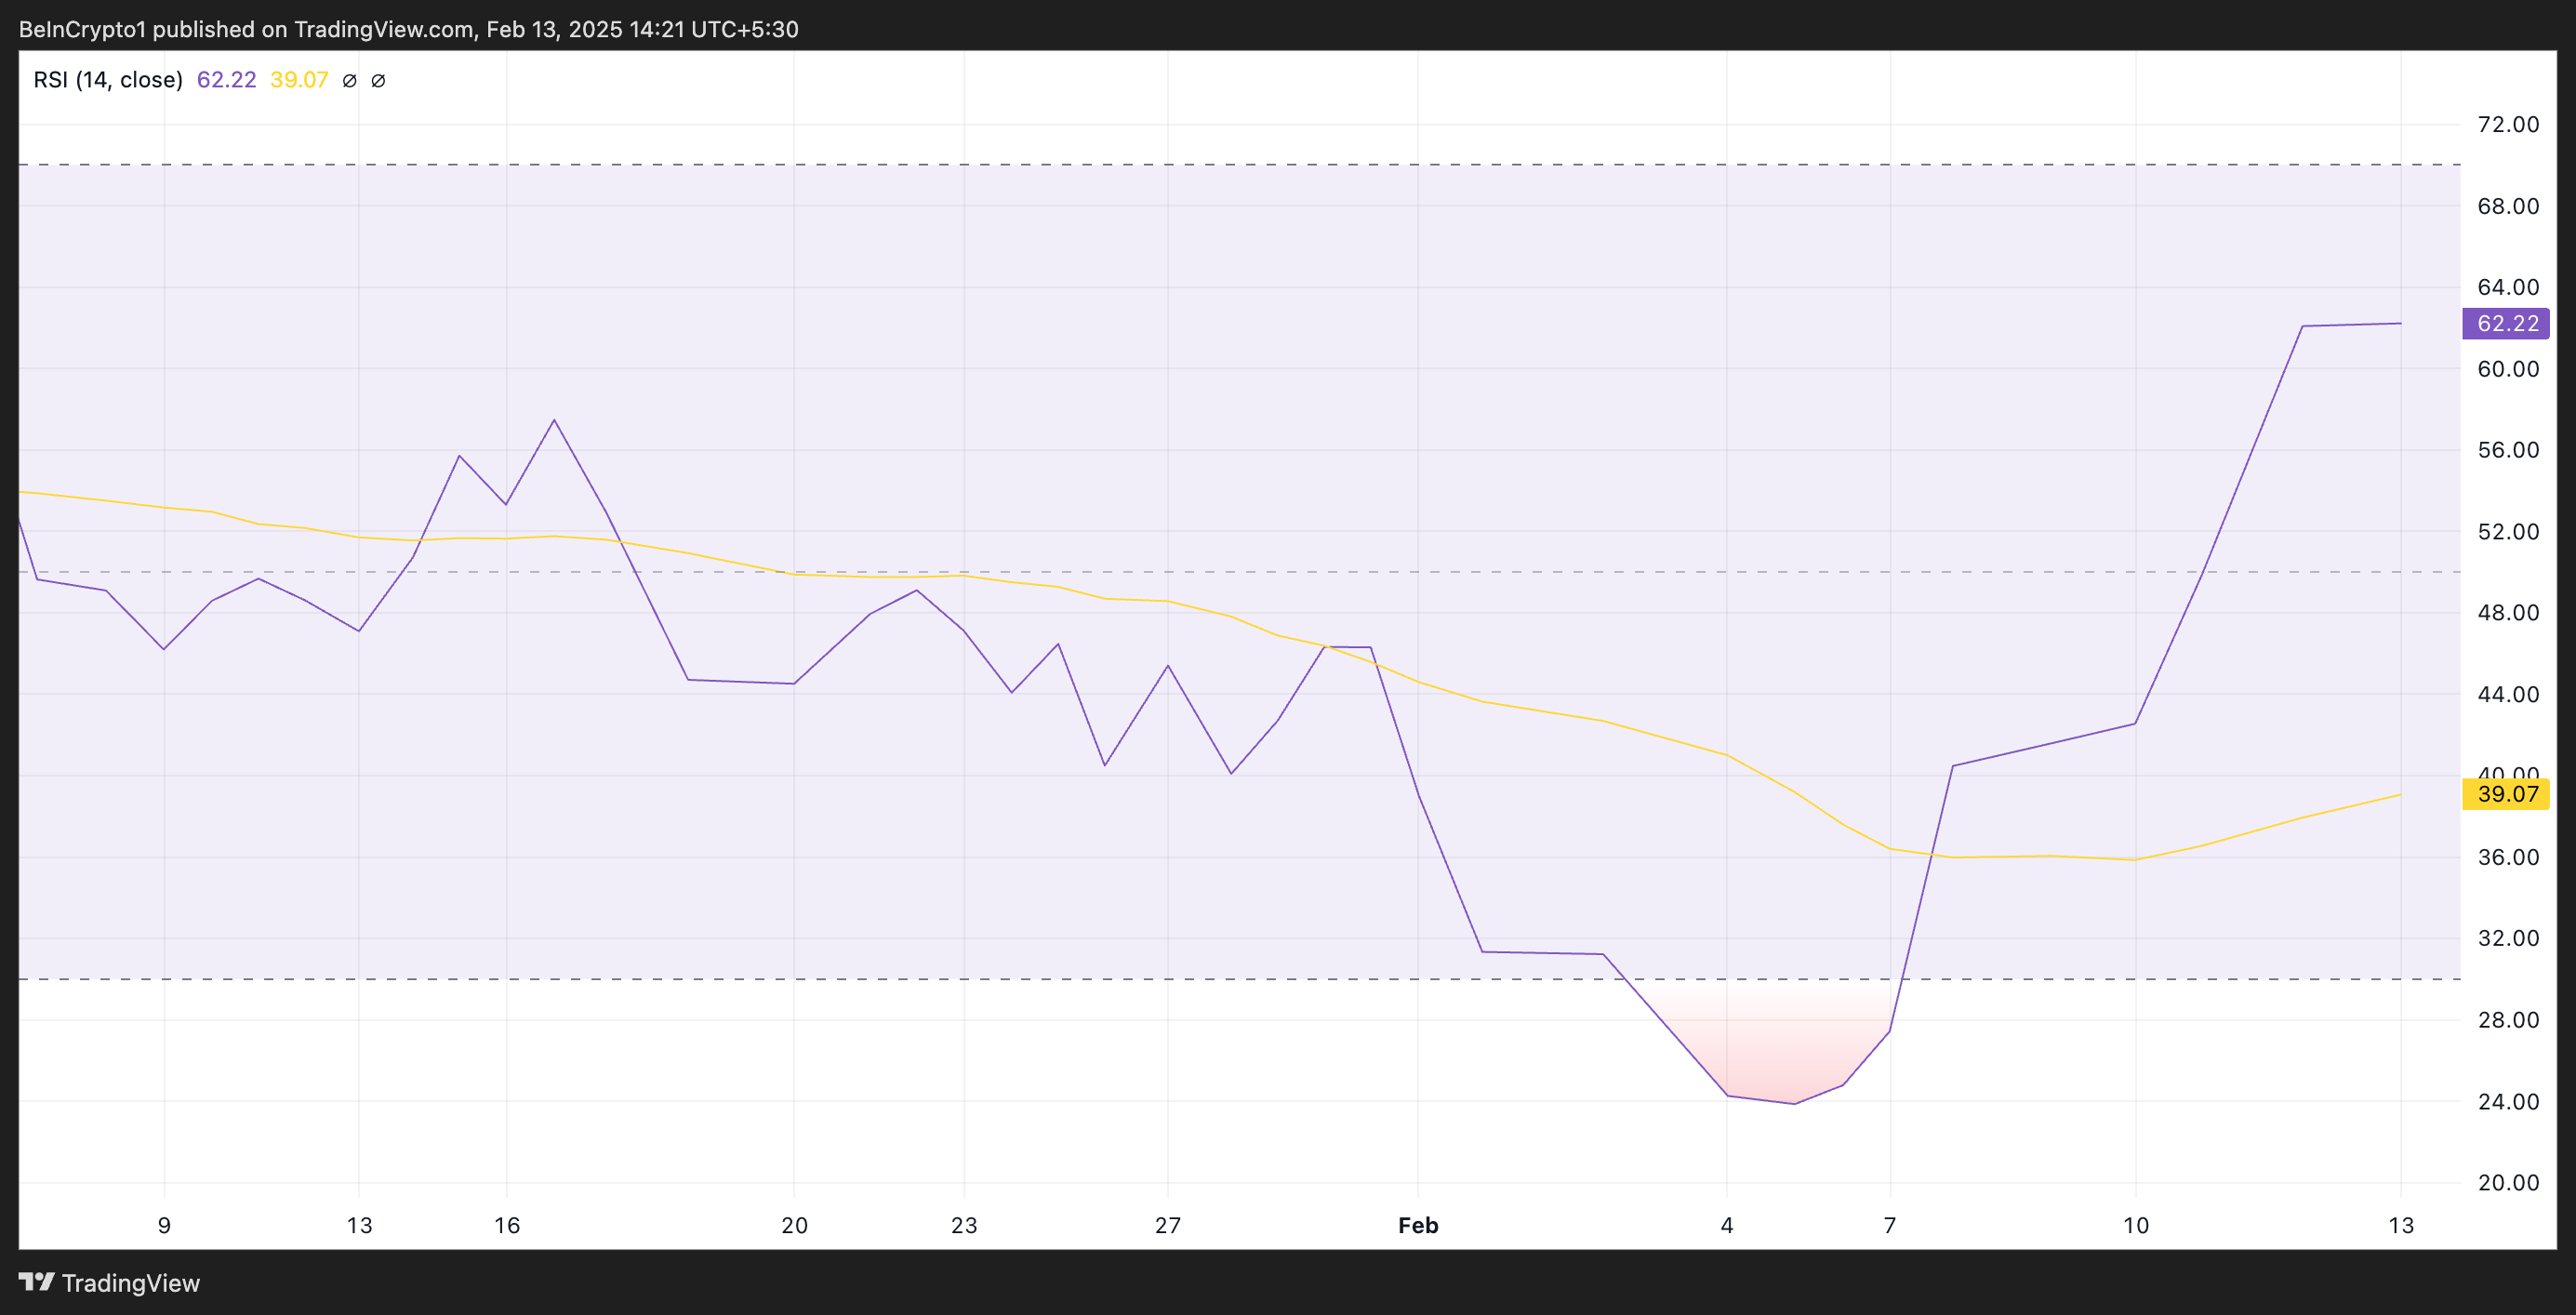Click the purple 62.22 price axis label
The image size is (2576, 1315).
2506,324
